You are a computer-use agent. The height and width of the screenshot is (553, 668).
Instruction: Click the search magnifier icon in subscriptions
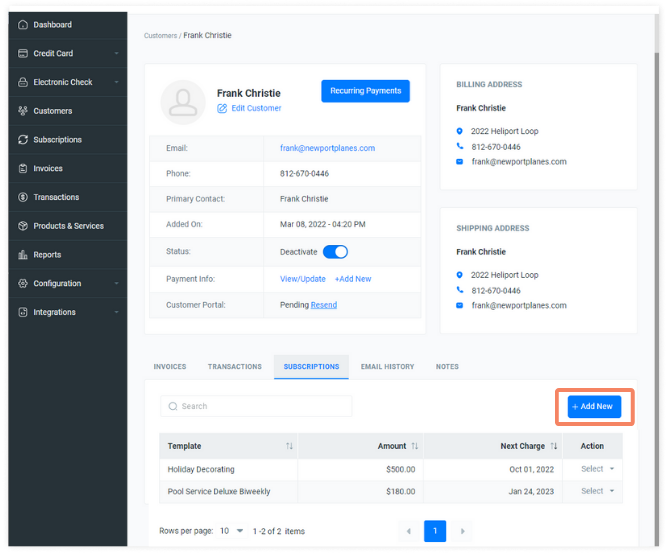point(173,406)
